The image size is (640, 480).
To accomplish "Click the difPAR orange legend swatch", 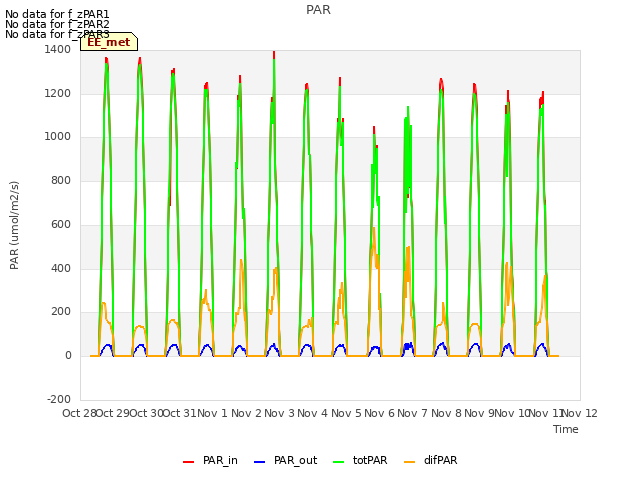I will 409,462.
